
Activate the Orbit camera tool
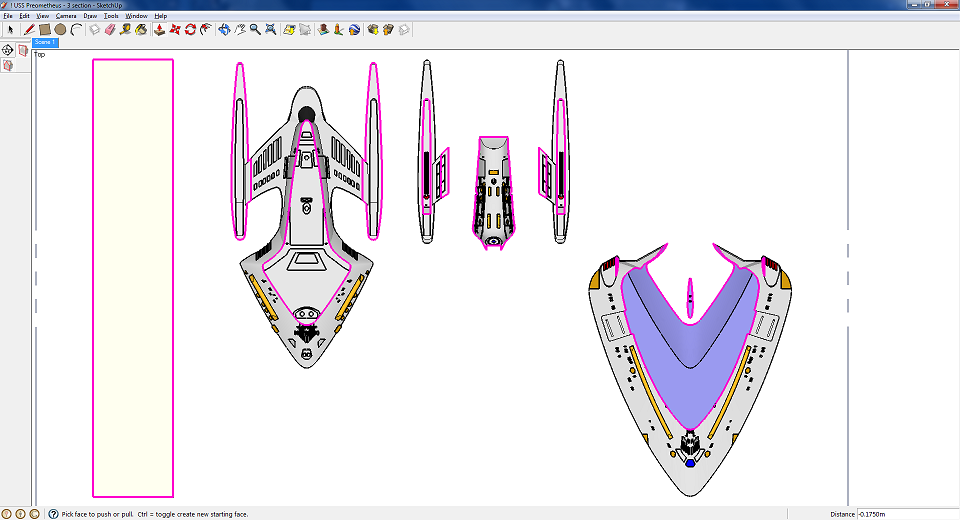[224, 29]
